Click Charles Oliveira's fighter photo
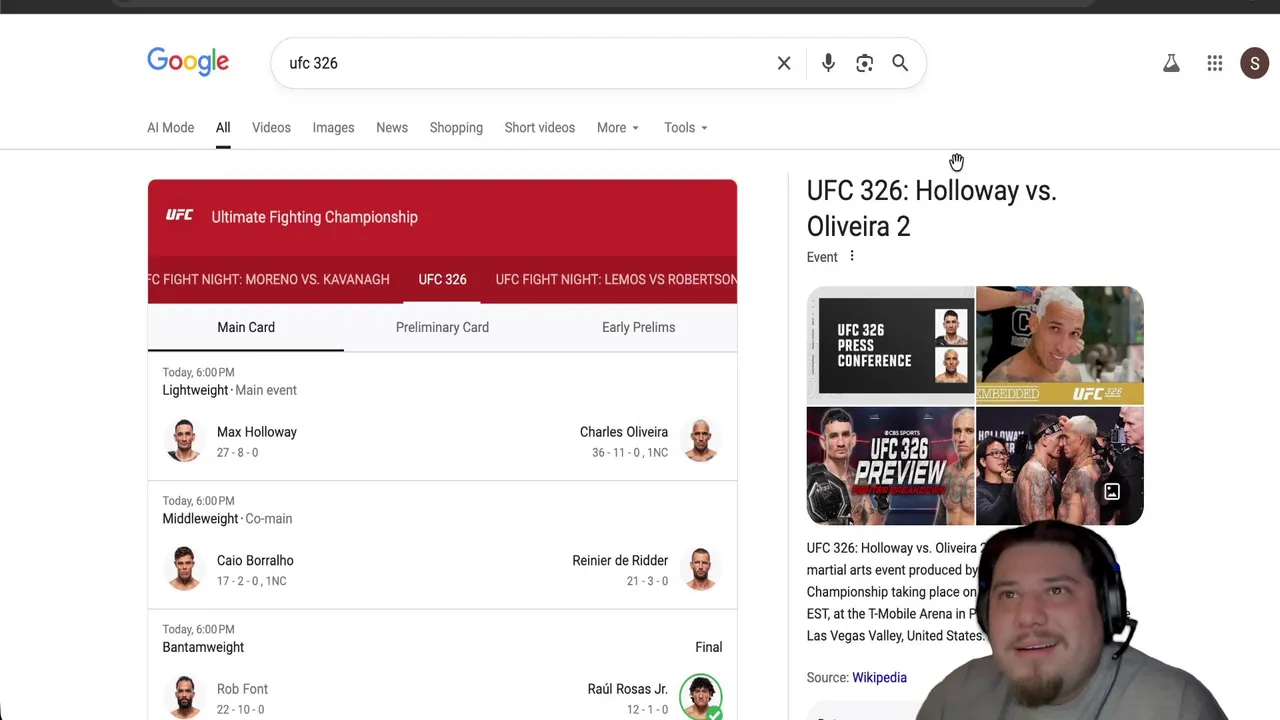 click(701, 441)
